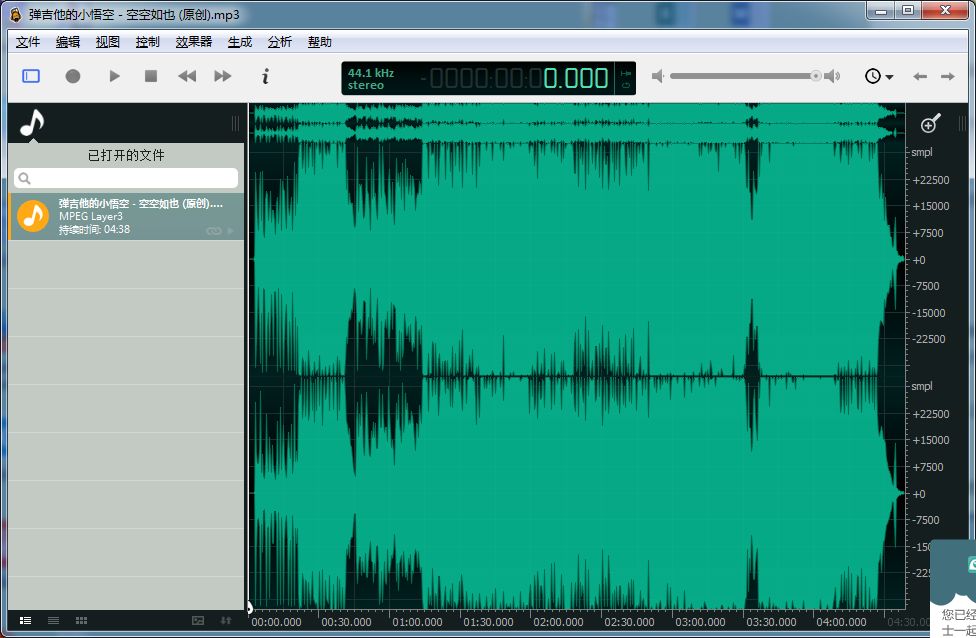
Task: Click the timeline at 03:30.000
Action: pyautogui.click(x=771, y=622)
